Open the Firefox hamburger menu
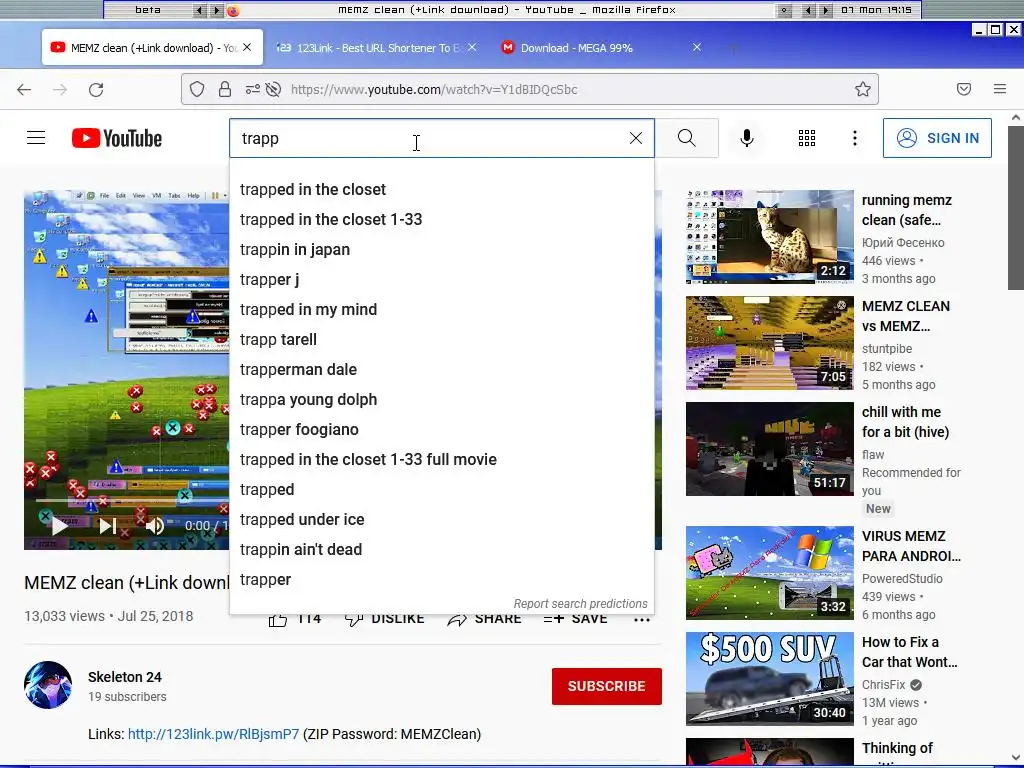1024x768 pixels. click(1000, 89)
